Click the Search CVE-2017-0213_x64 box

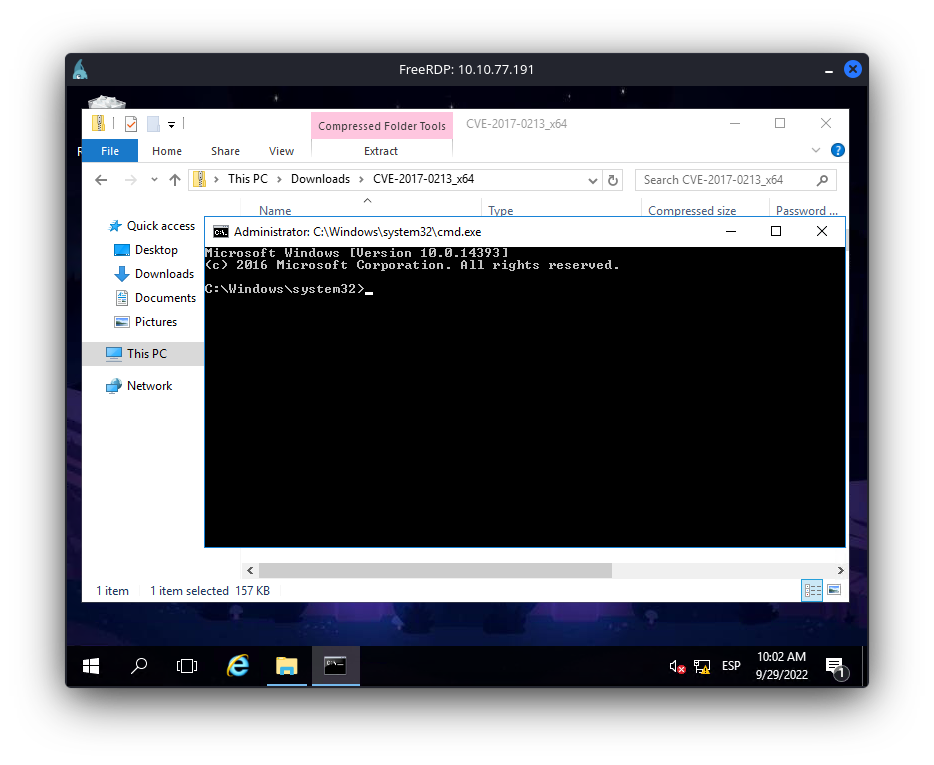point(725,180)
